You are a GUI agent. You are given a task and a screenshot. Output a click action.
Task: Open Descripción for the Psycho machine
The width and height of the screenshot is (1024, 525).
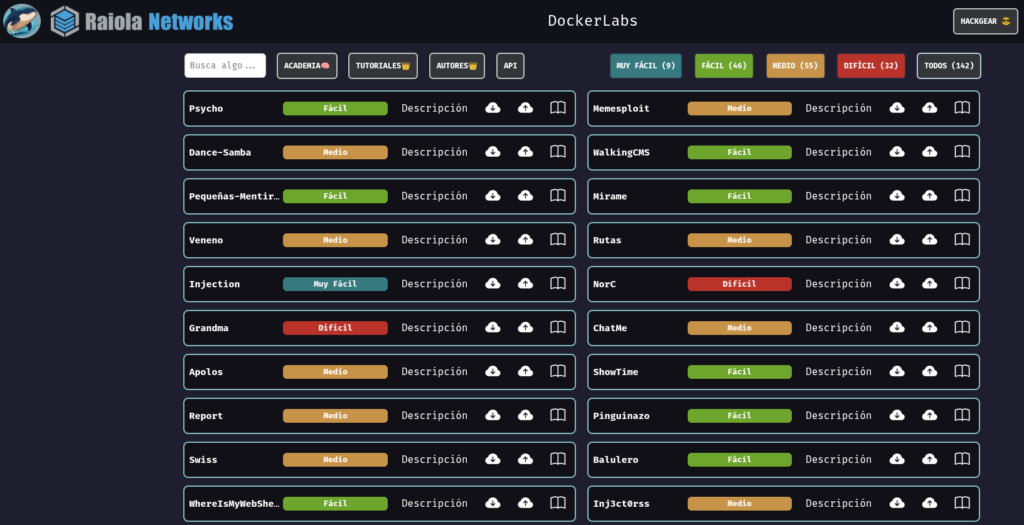coord(434,108)
